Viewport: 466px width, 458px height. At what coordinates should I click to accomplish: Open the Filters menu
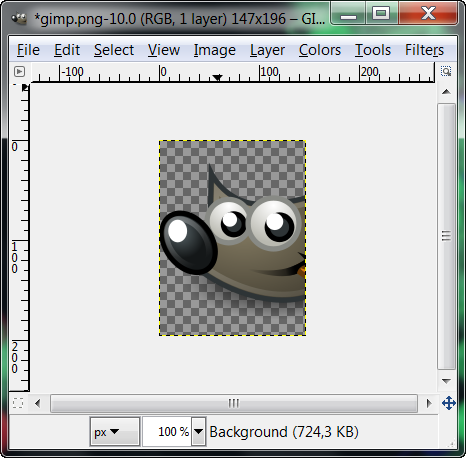click(x=424, y=50)
